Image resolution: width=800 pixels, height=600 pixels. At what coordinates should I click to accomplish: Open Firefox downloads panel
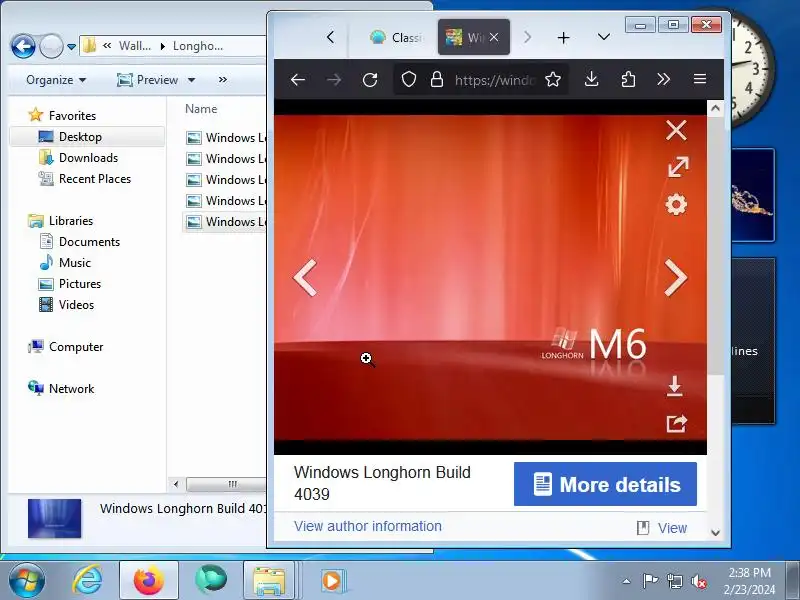pos(591,79)
